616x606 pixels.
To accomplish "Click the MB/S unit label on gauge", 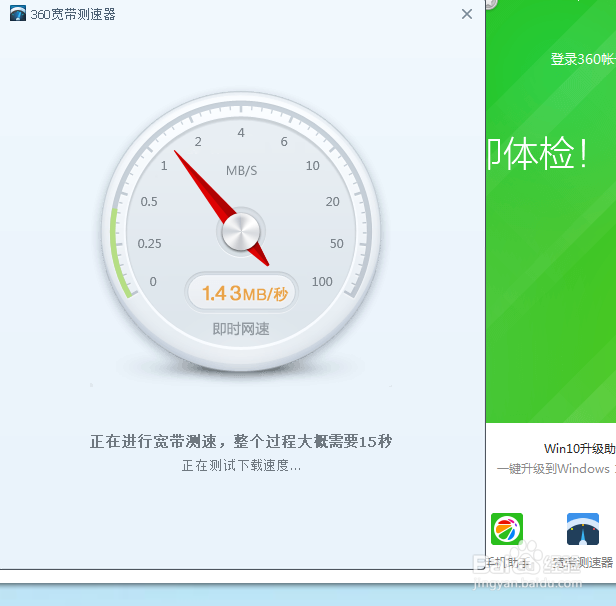I will 242,170.
